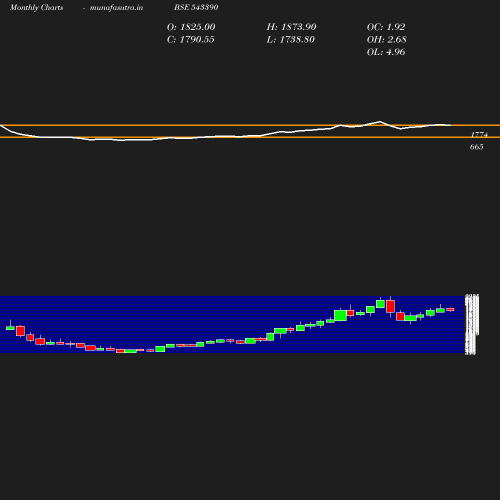Click the munafasutra.in site label
The height and width of the screenshot is (500, 500).
point(116,8)
